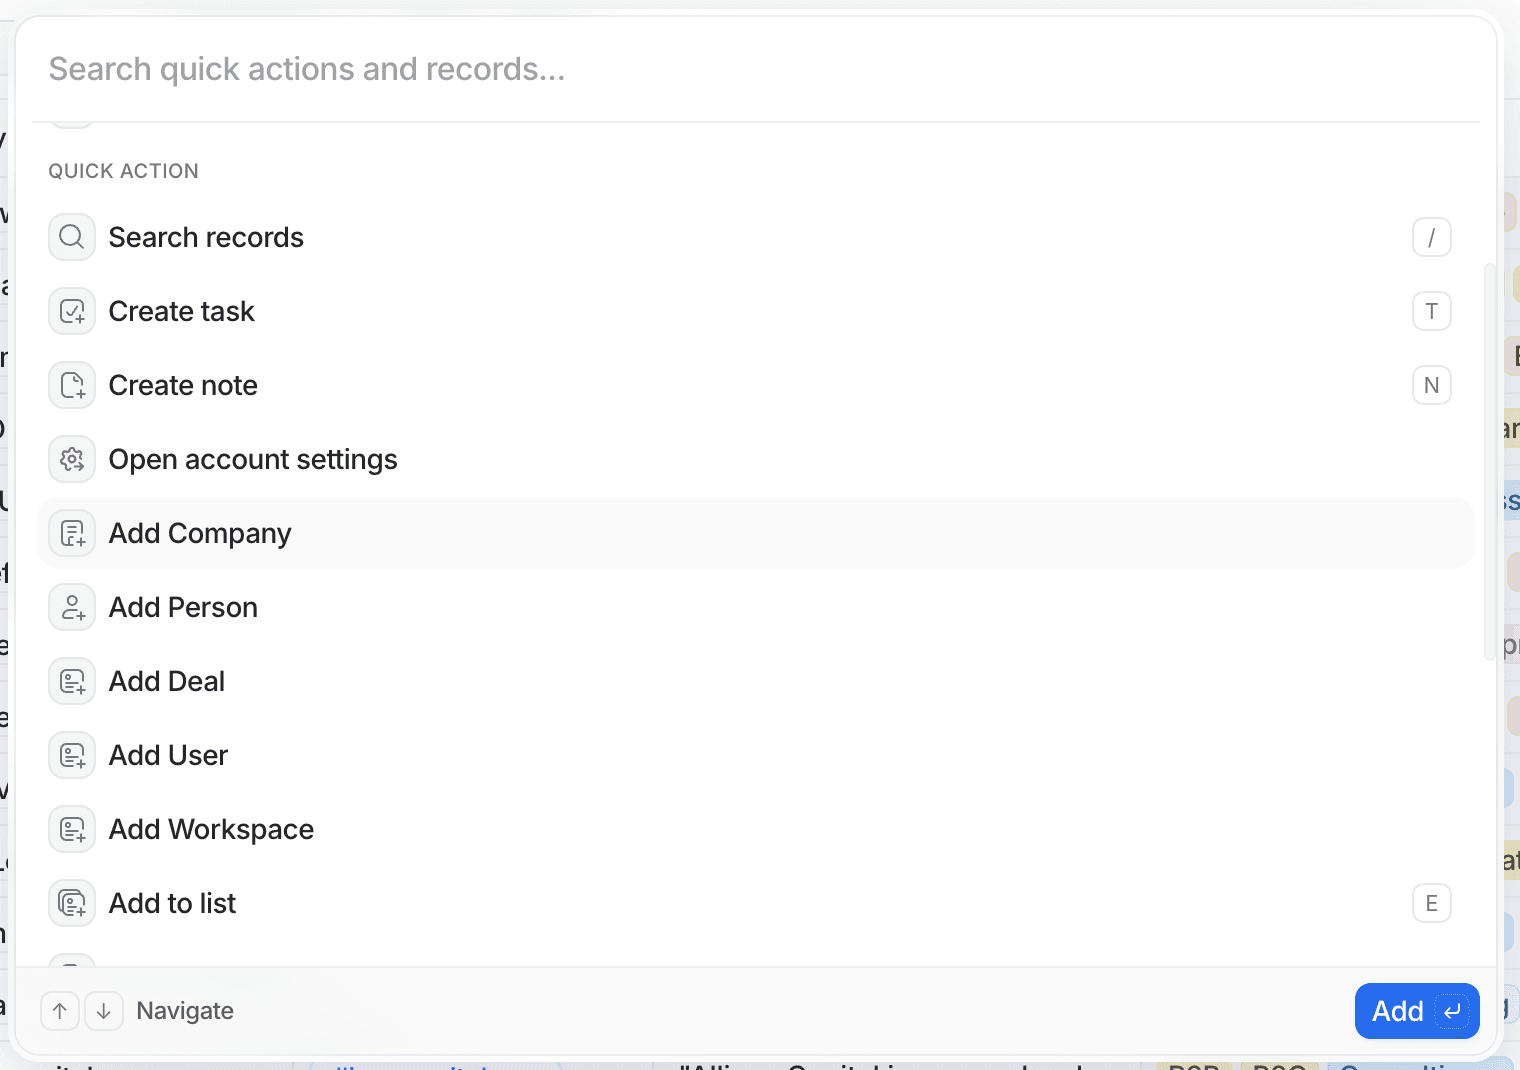
Task: Click the Add to list icon
Action: [x=71, y=903]
